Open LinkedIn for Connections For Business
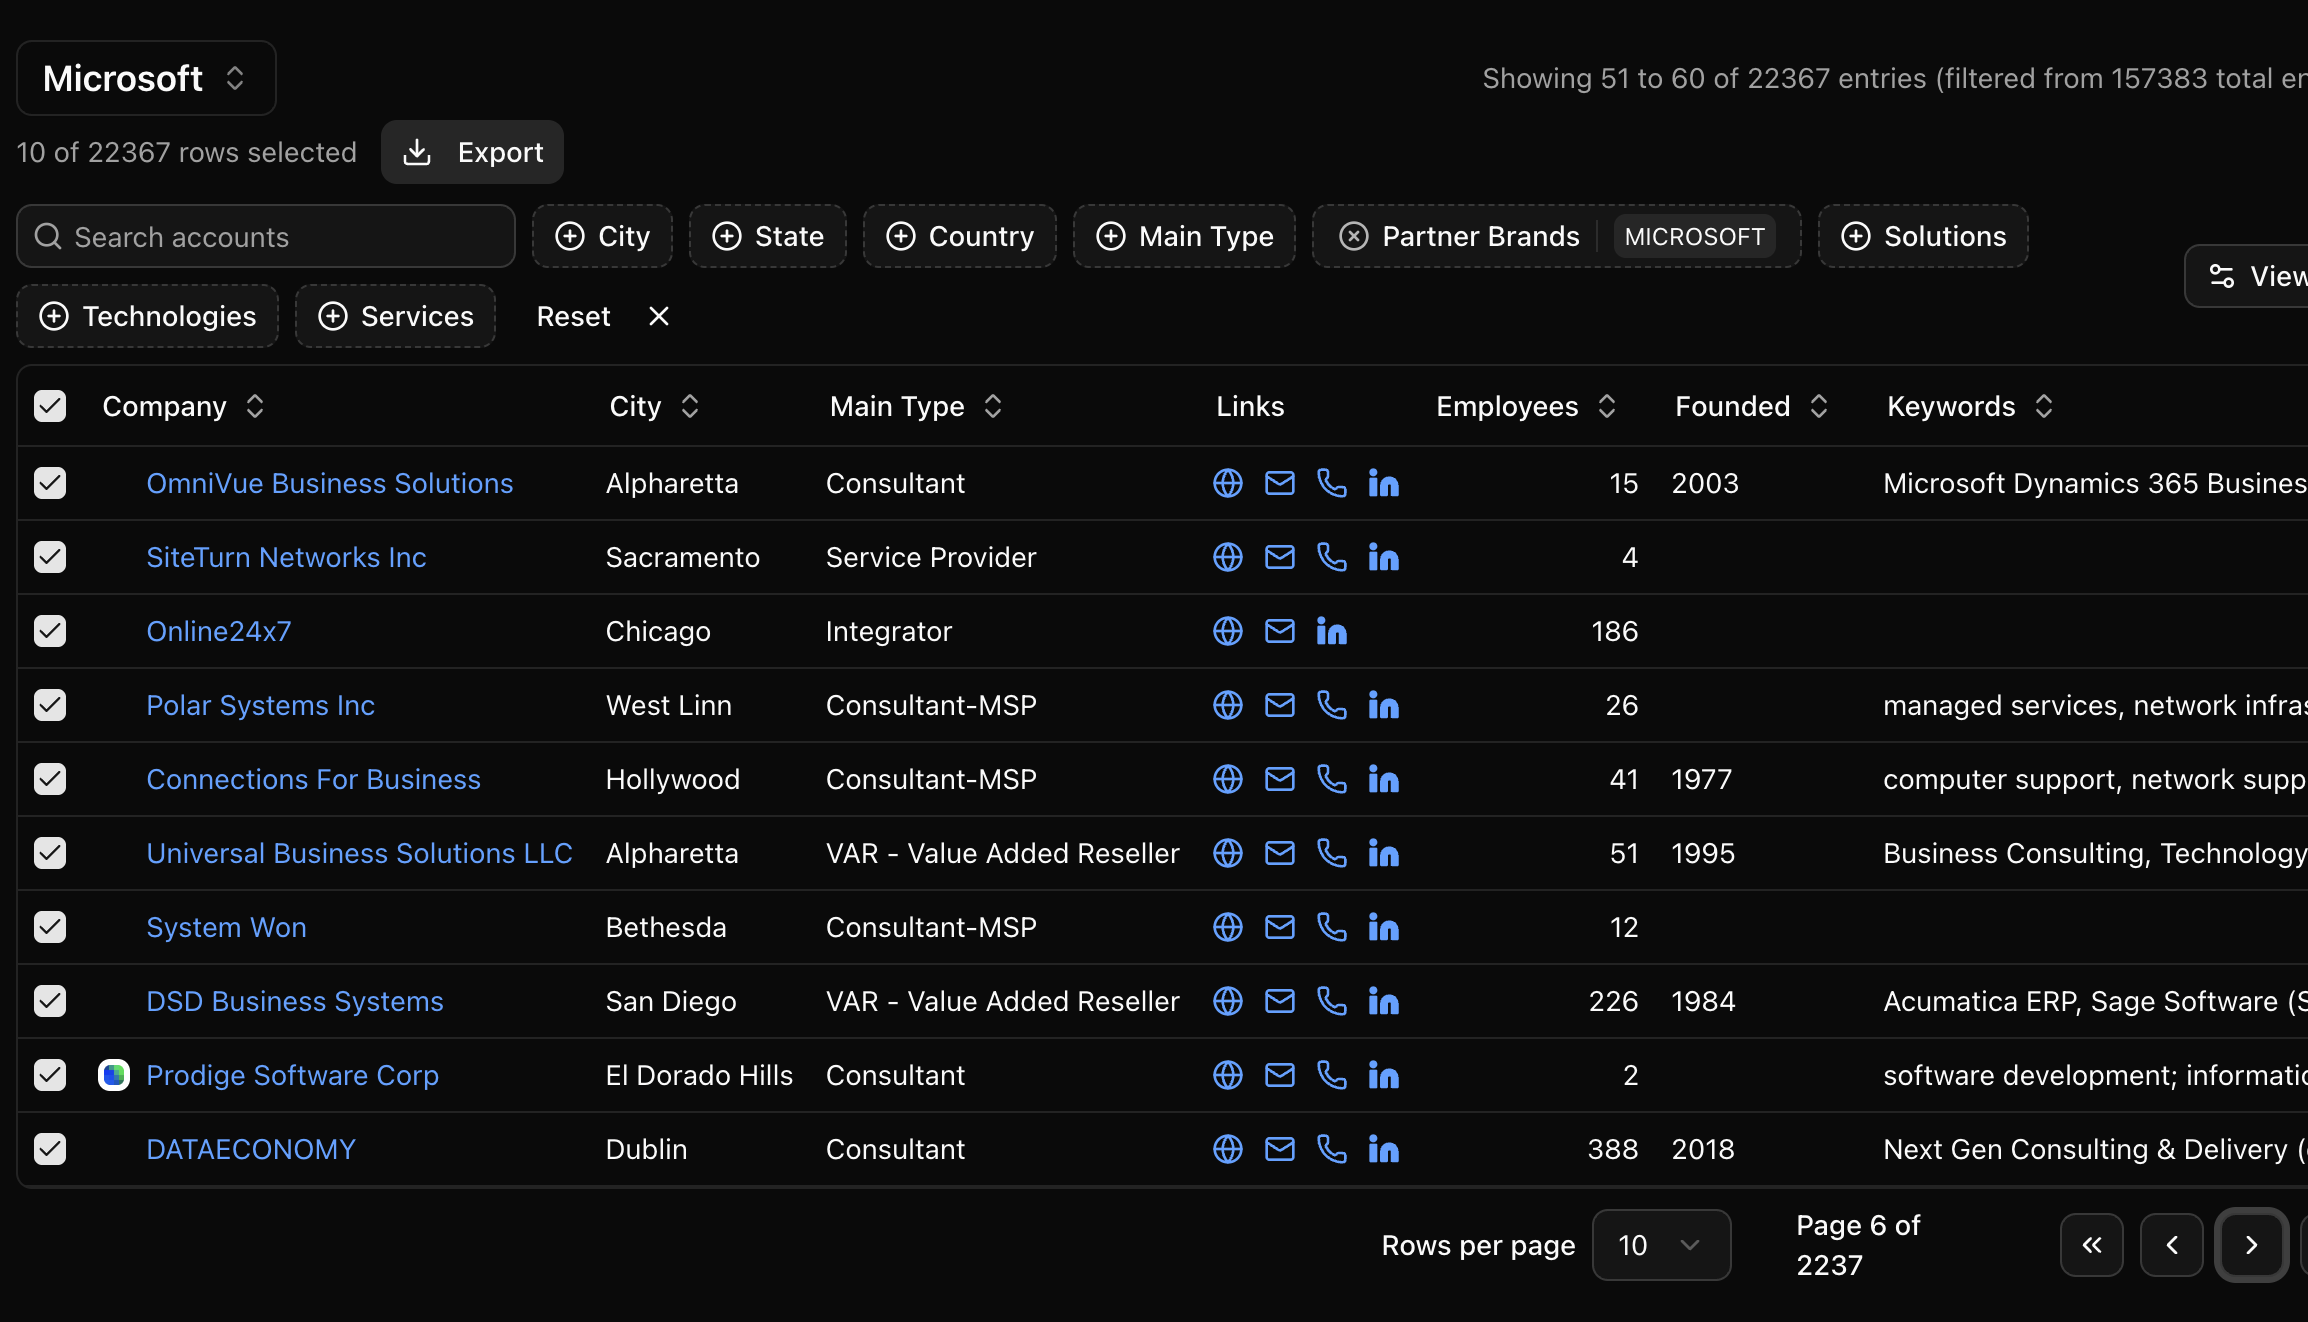 (x=1383, y=779)
